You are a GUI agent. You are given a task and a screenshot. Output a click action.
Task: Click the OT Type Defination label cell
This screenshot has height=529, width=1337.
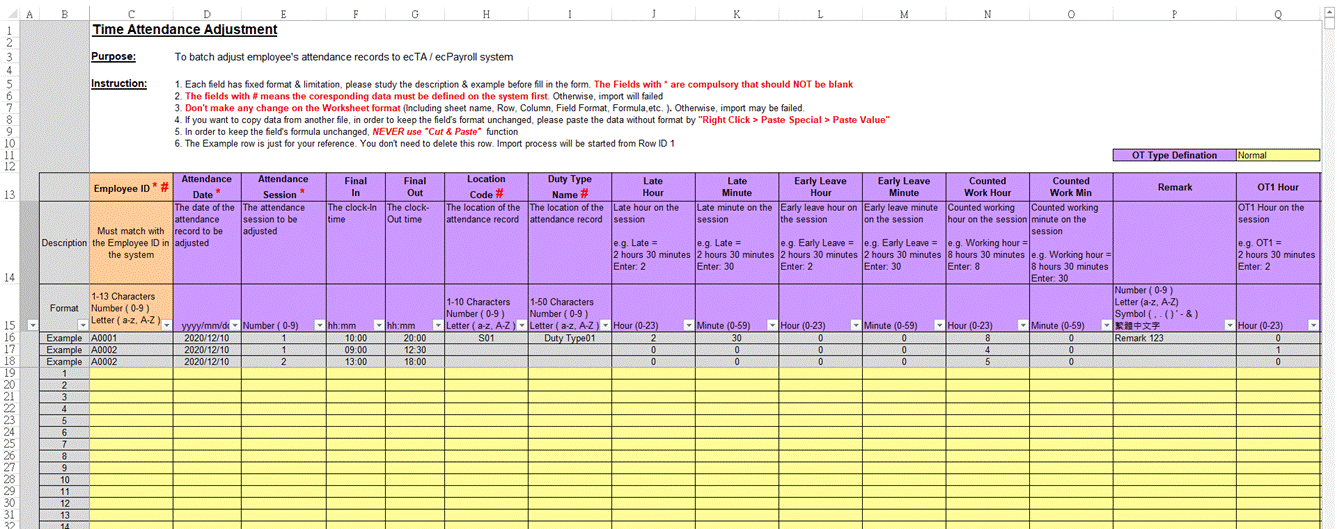[1174, 155]
